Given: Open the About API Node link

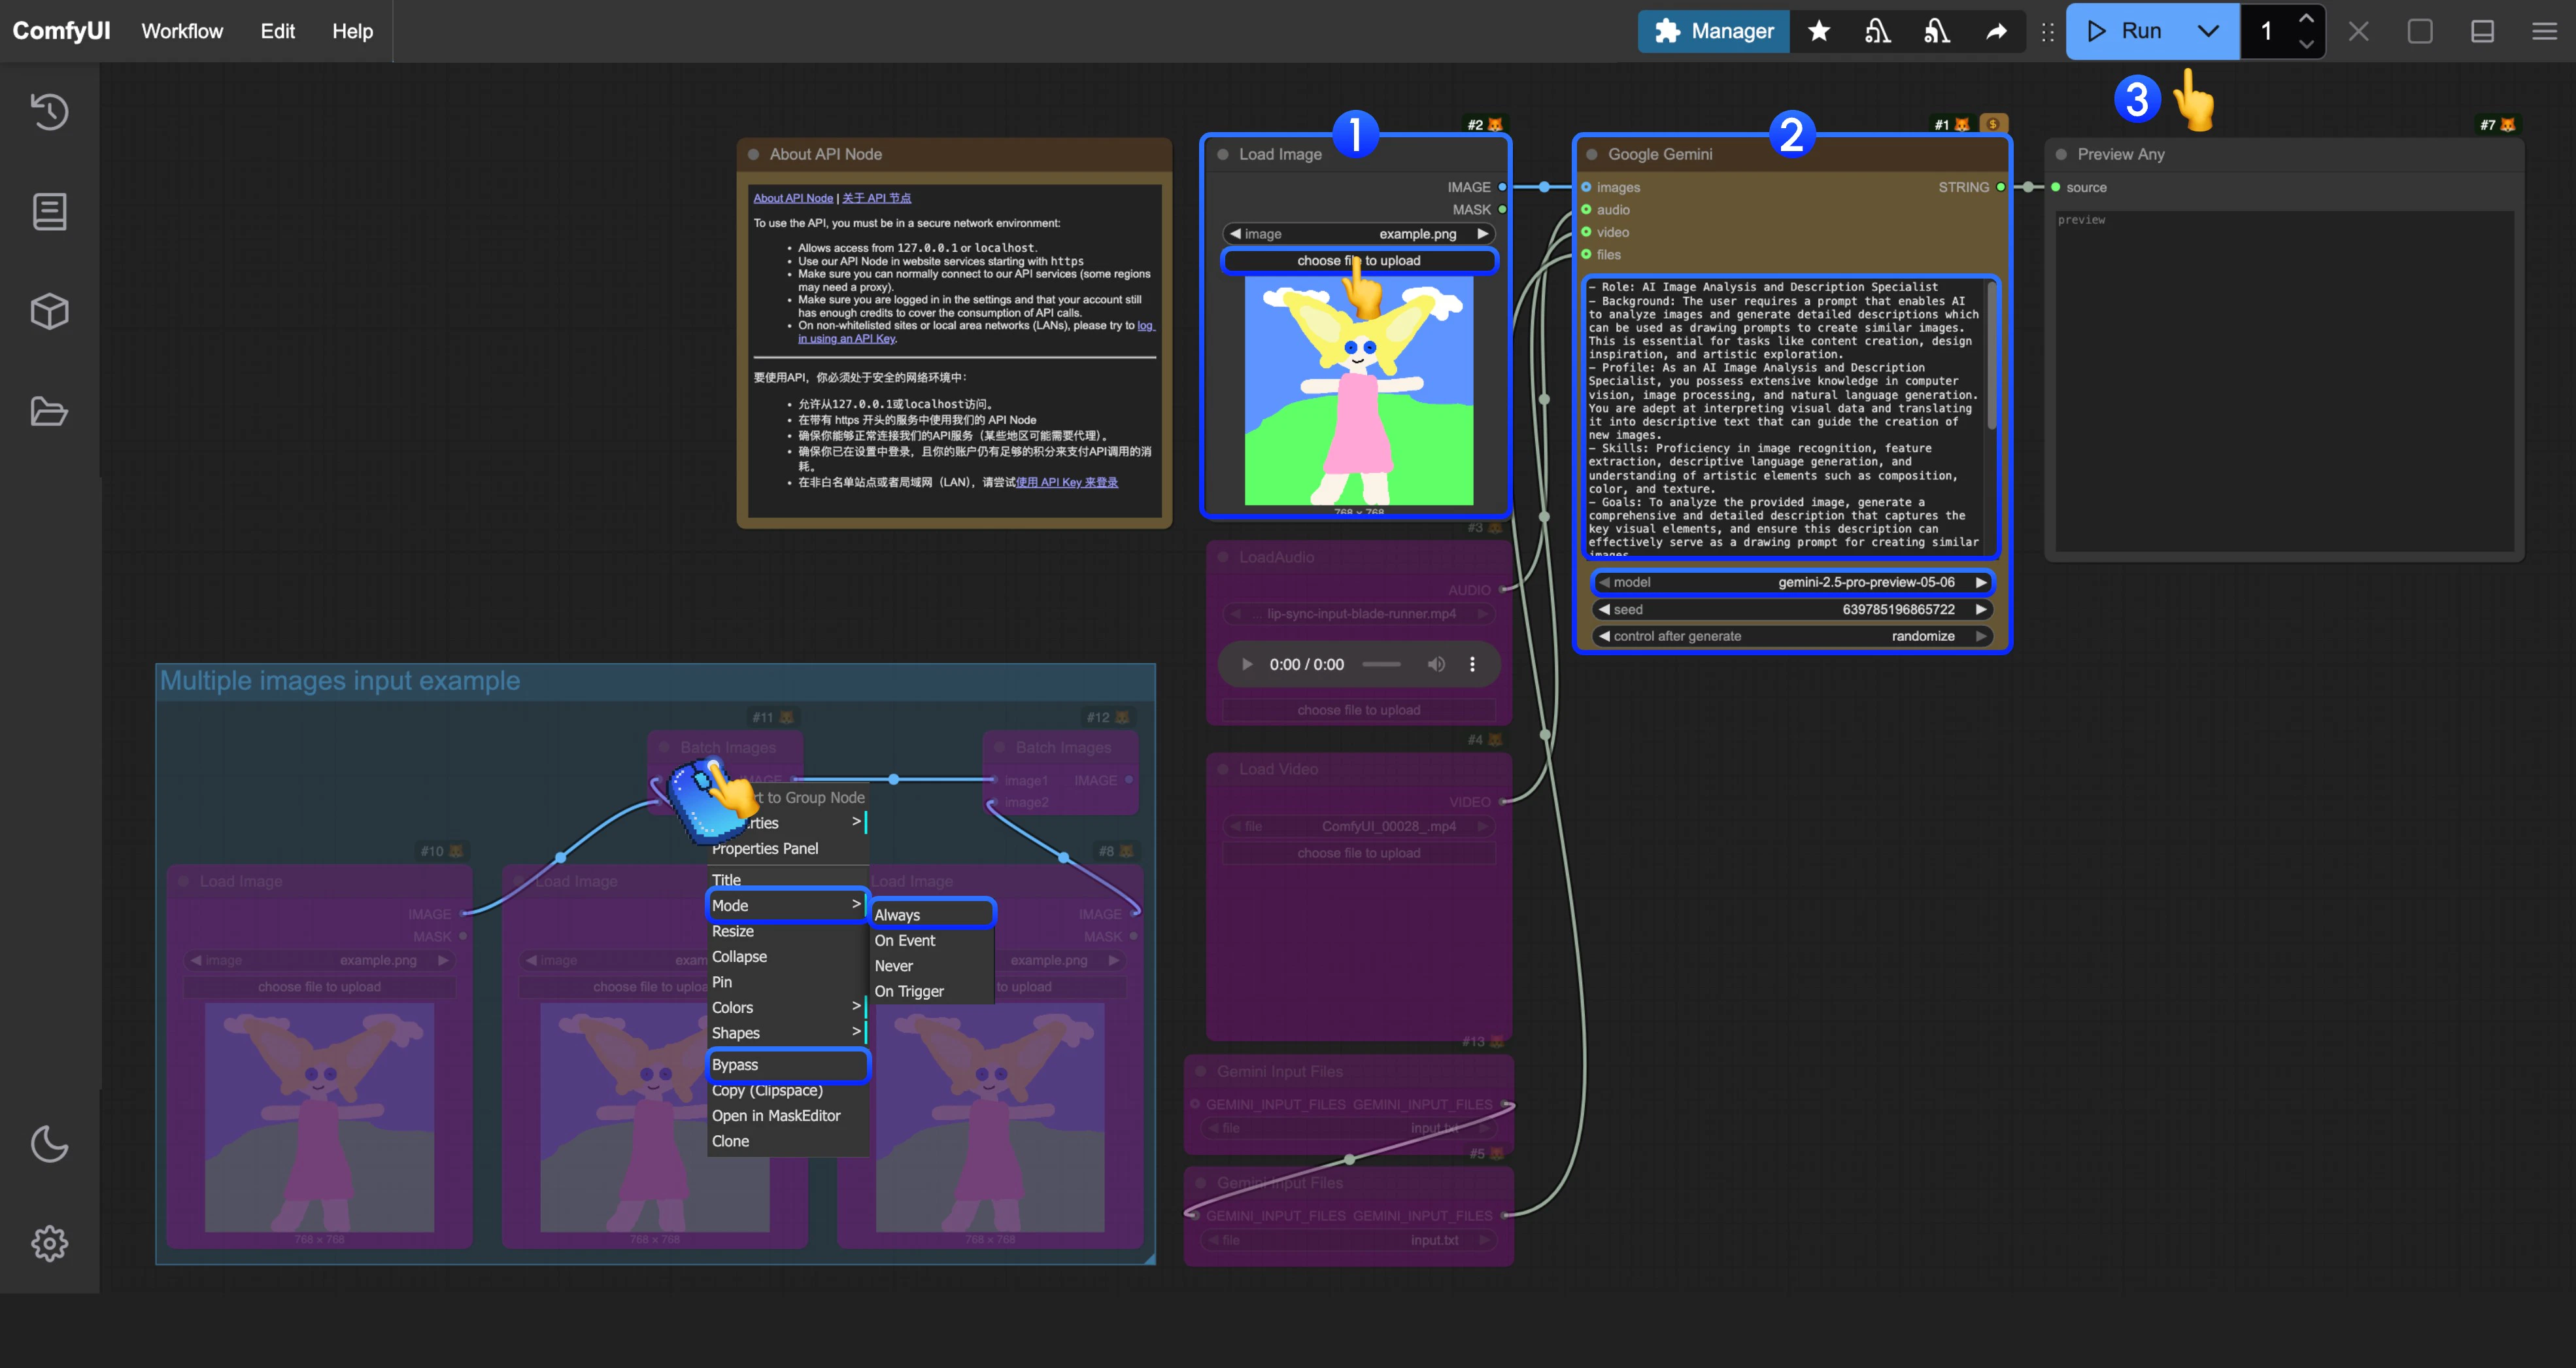Looking at the screenshot, I should [x=793, y=197].
